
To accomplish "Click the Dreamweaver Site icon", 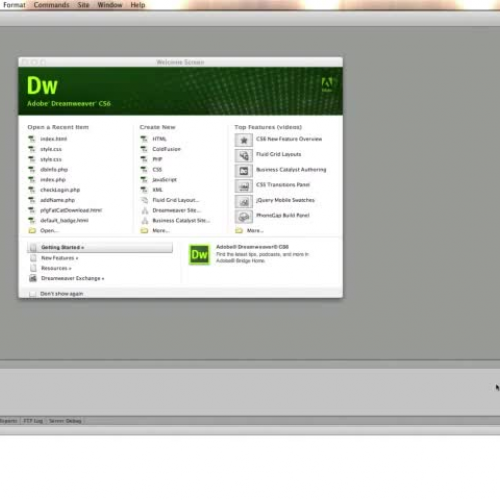I will tap(145, 210).
